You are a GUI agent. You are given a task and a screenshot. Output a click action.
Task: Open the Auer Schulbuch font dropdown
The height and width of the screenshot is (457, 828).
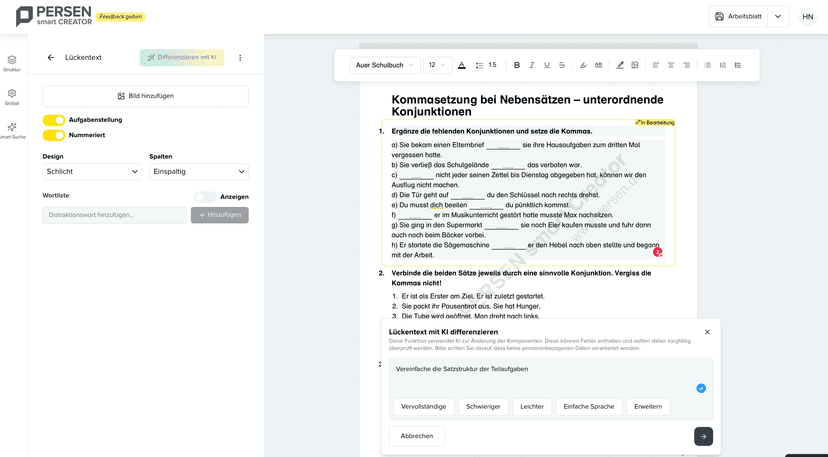(x=385, y=65)
